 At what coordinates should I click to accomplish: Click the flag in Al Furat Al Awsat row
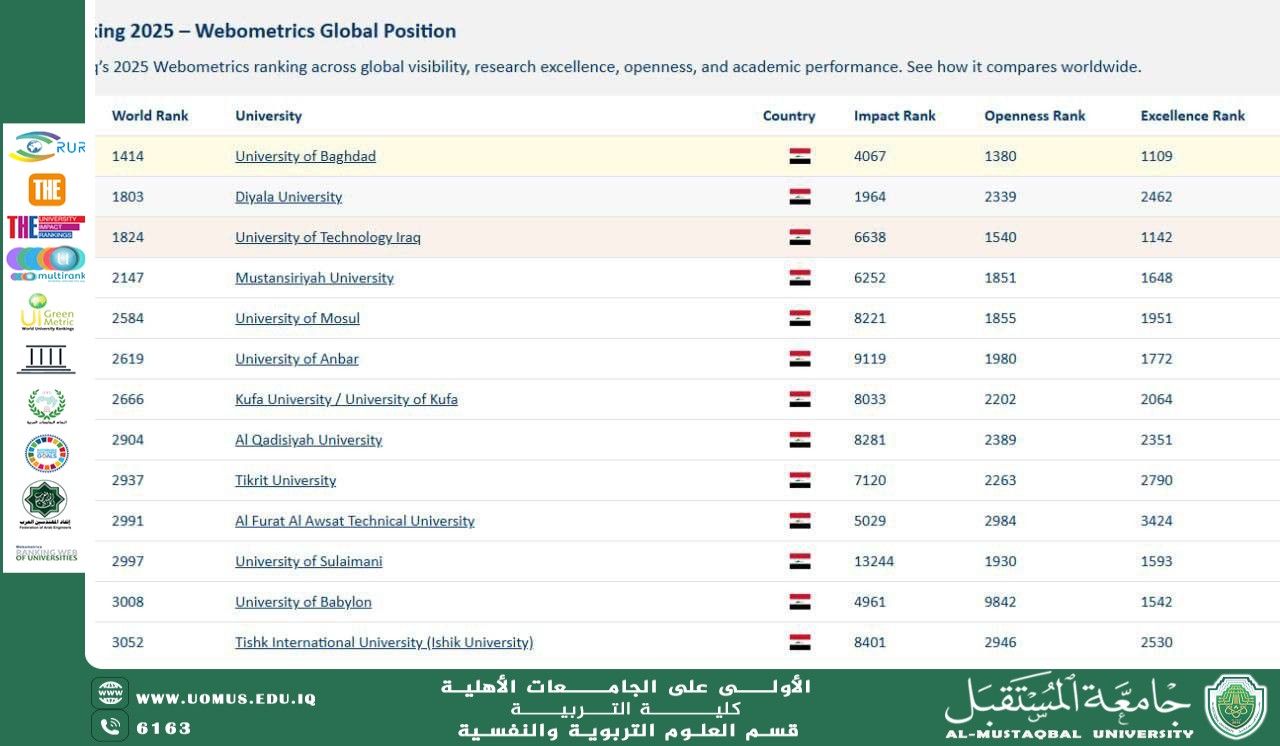pos(800,521)
